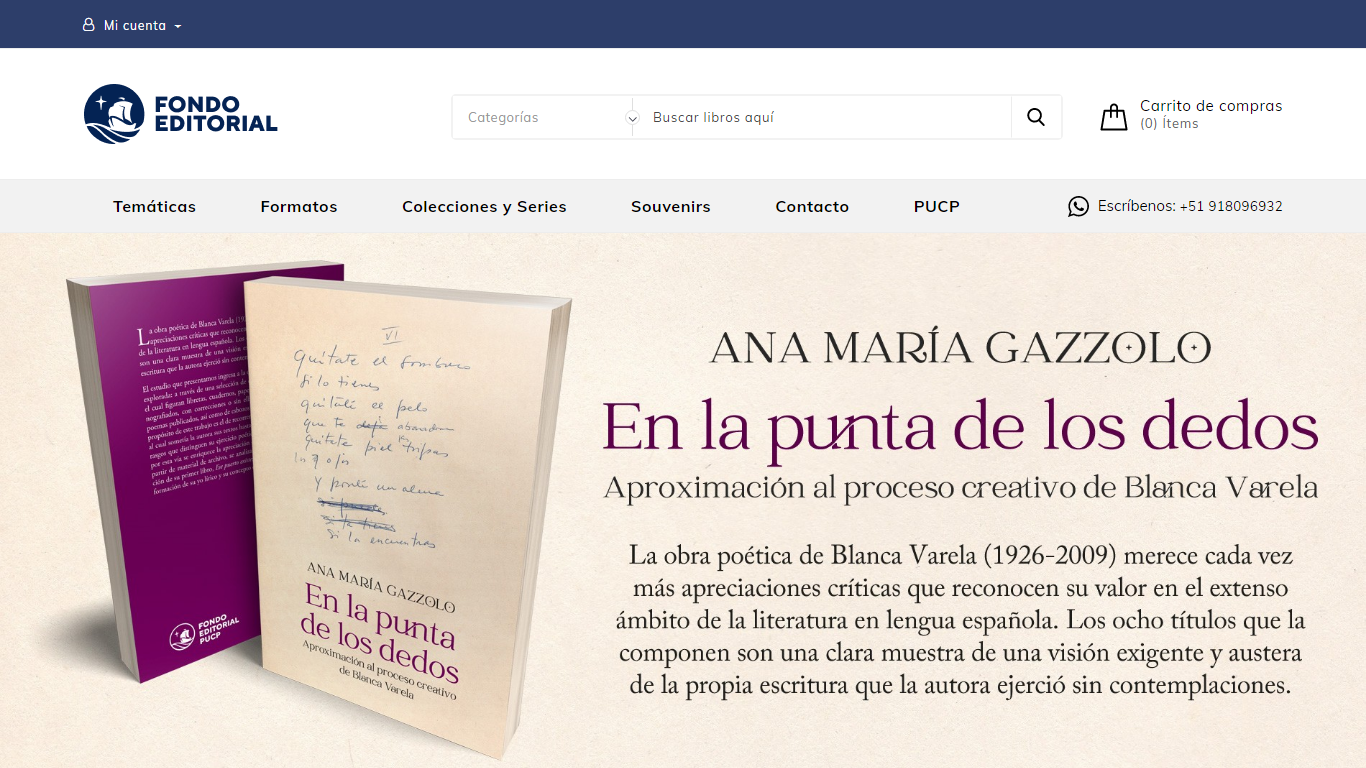Click the Categorías chevron arrow
1366x768 pixels.
[632, 118]
